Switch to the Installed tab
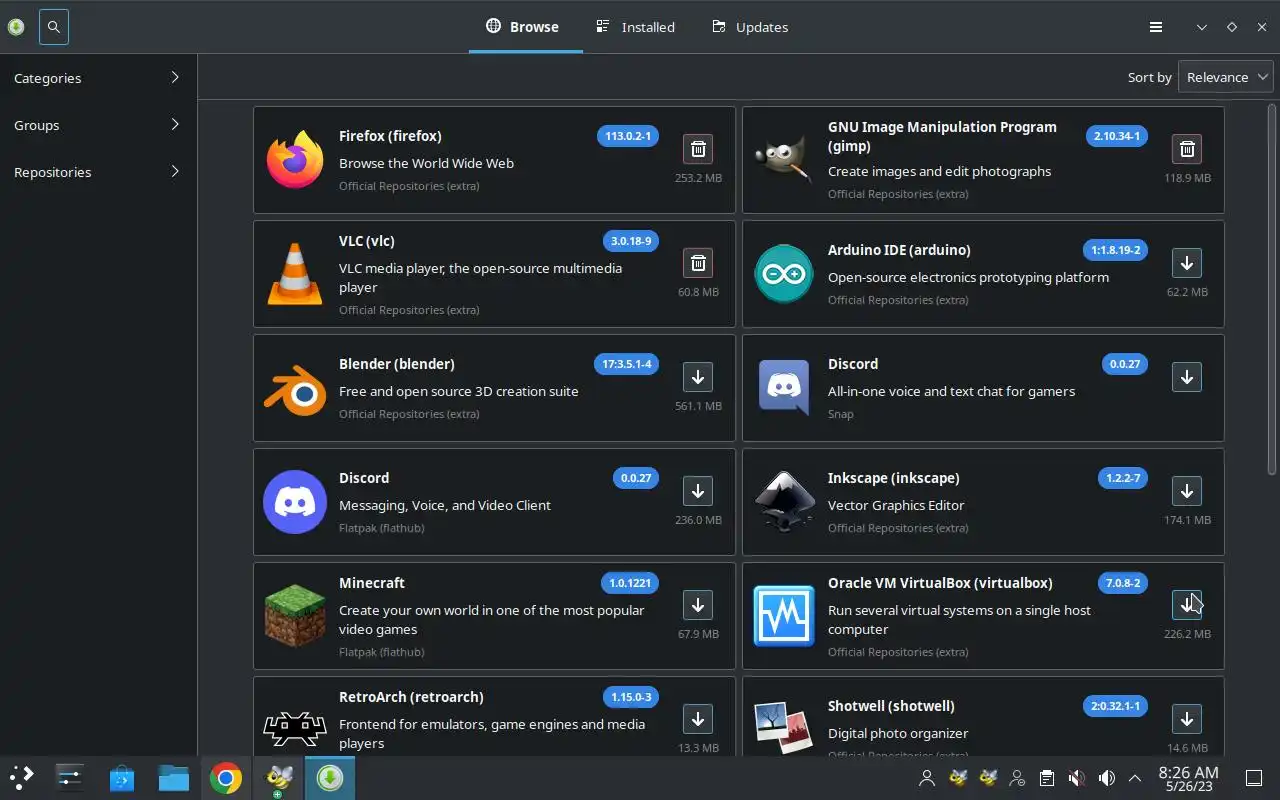The image size is (1280, 800). (636, 27)
